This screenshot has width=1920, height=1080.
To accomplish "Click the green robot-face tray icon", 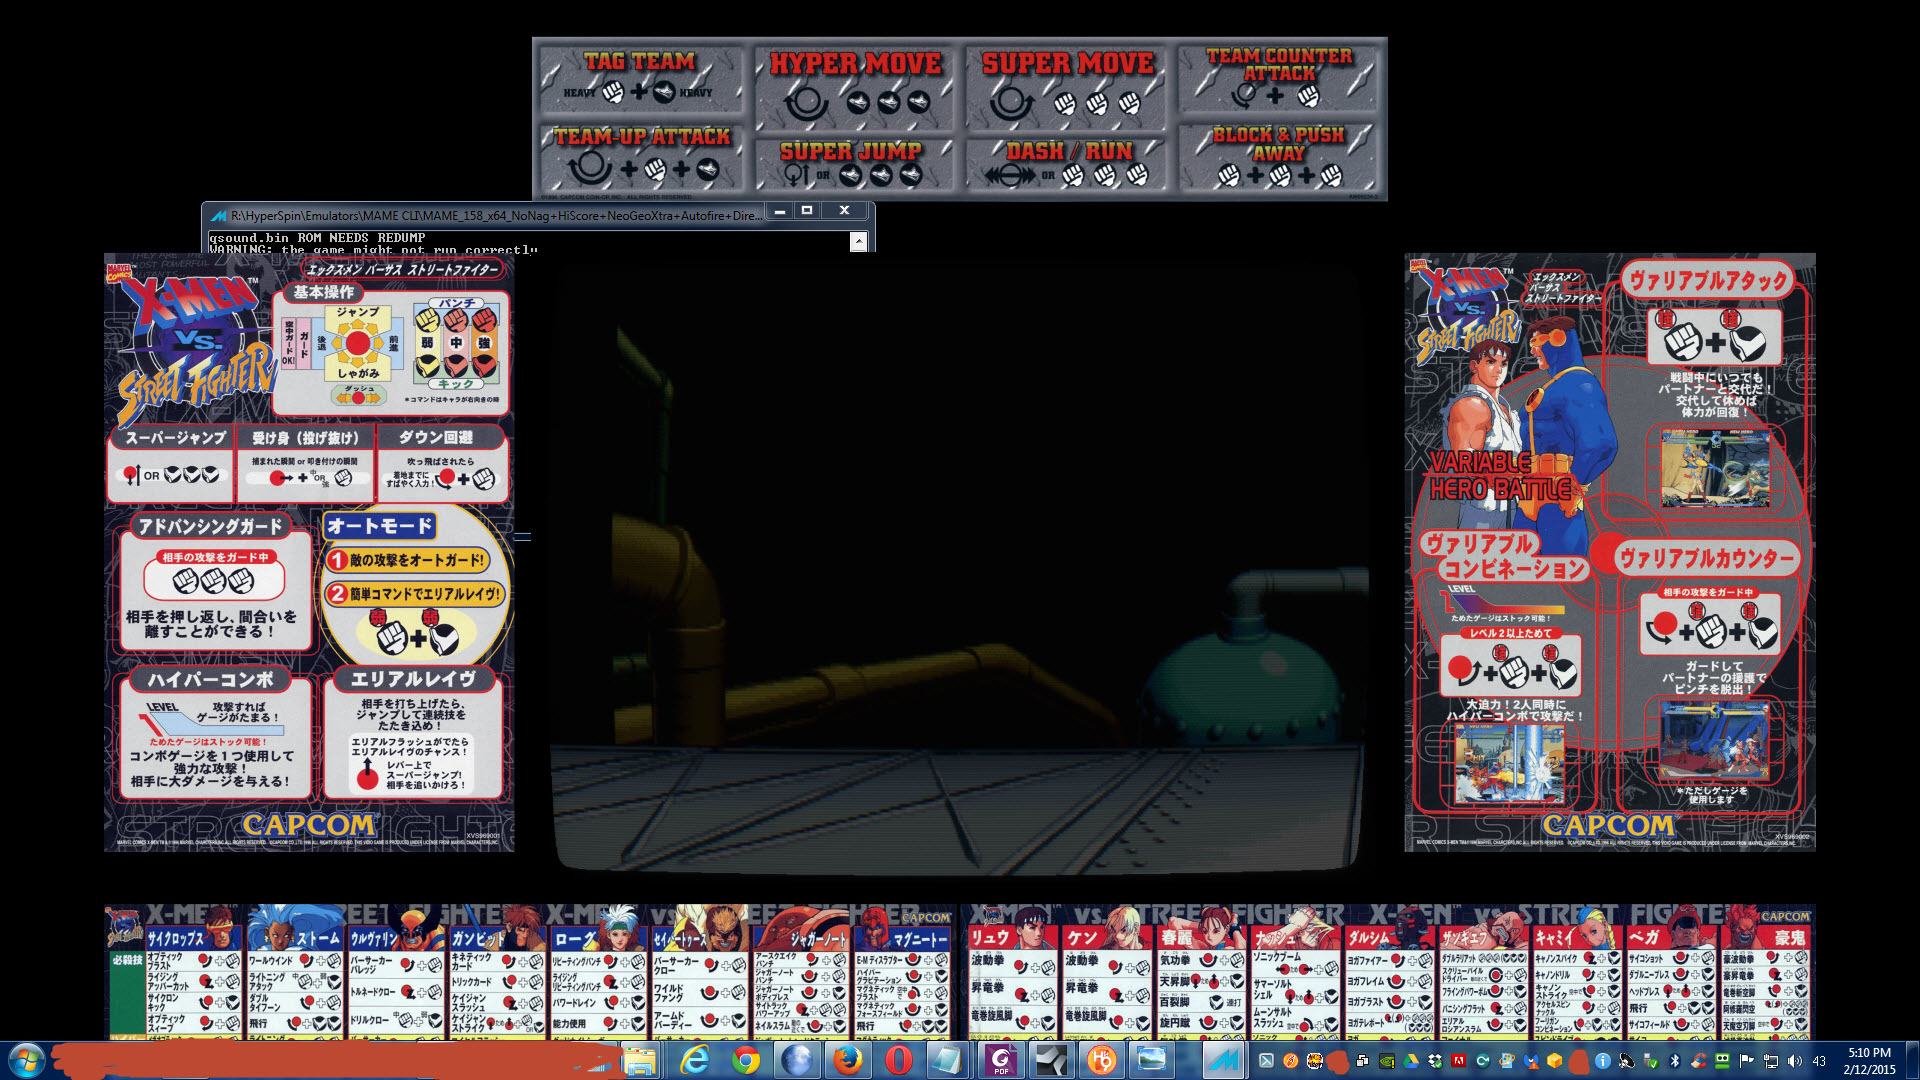I will [1723, 1061].
